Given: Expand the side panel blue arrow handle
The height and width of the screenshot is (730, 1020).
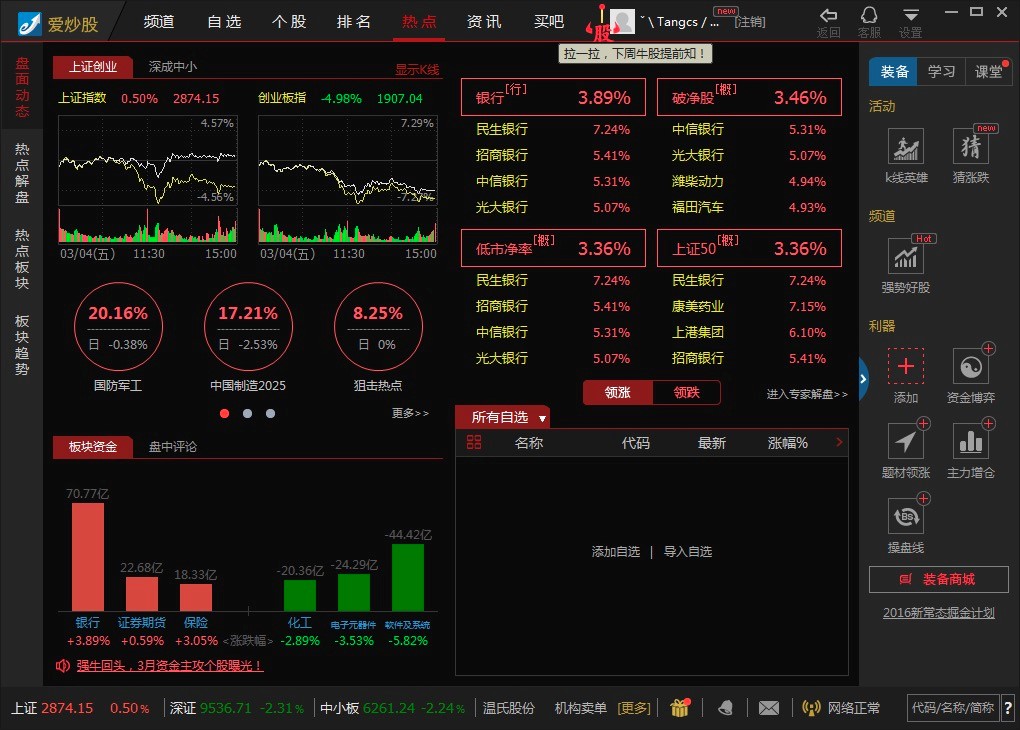Looking at the screenshot, I should [863, 378].
